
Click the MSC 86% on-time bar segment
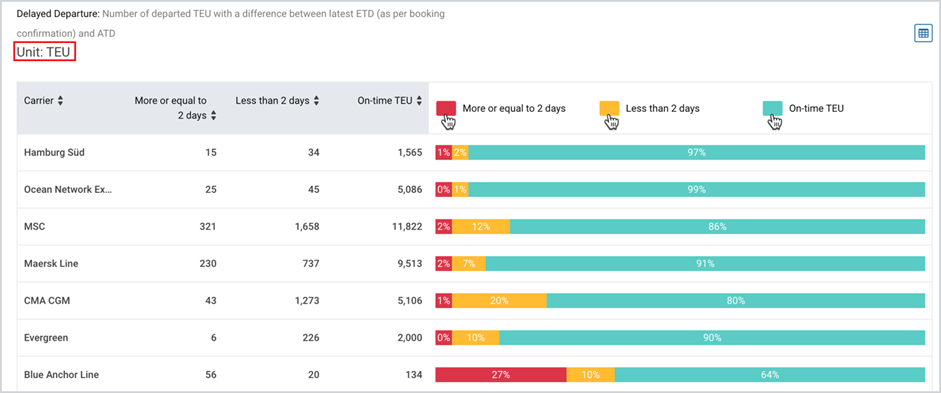tap(717, 227)
